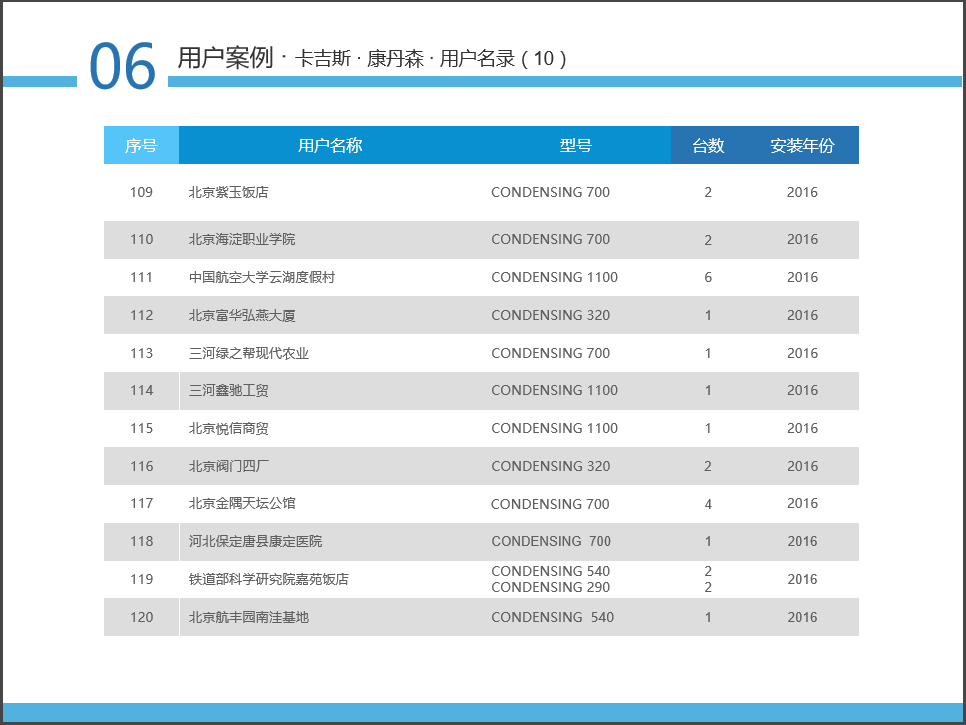The height and width of the screenshot is (725, 966).
Task: Select user name 河北保定唐县康定医院
Action: coord(255,541)
